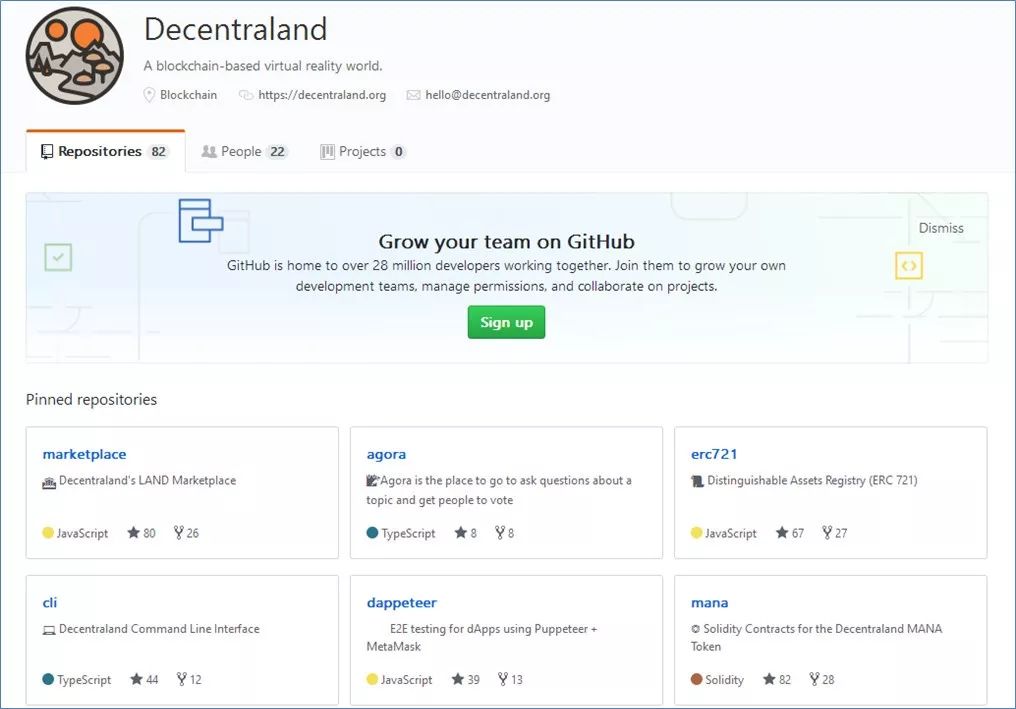Click the blue TypeScript dot on agora card
This screenshot has width=1016, height=709.
point(372,533)
